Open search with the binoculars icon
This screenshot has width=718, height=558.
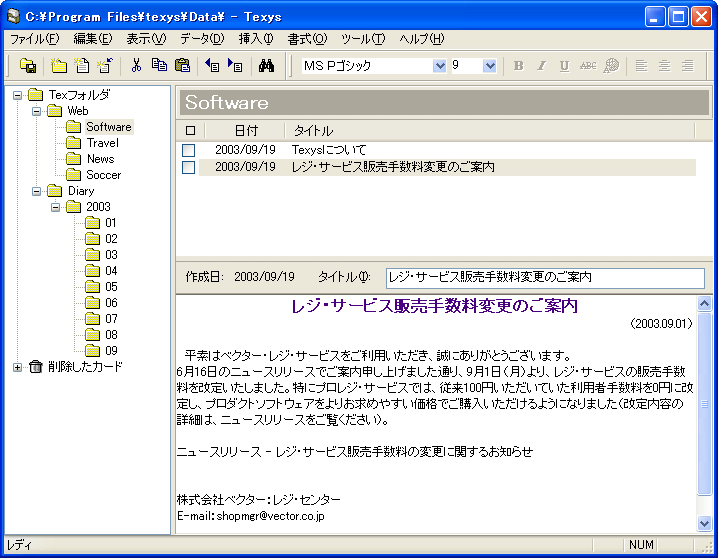pos(266,65)
